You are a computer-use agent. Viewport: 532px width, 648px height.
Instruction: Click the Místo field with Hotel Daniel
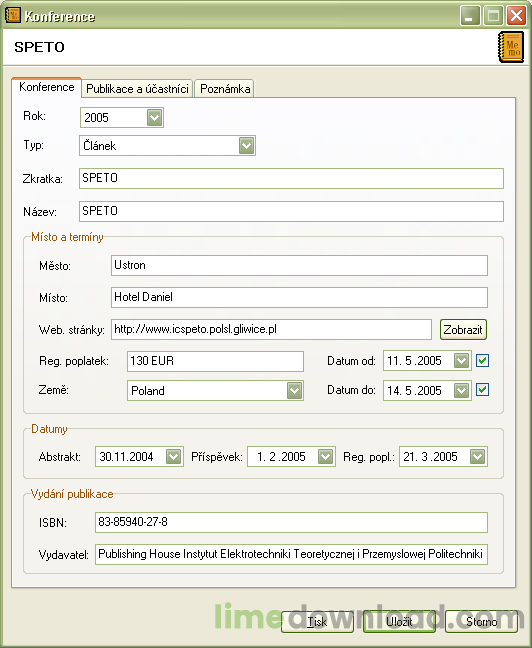click(299, 298)
